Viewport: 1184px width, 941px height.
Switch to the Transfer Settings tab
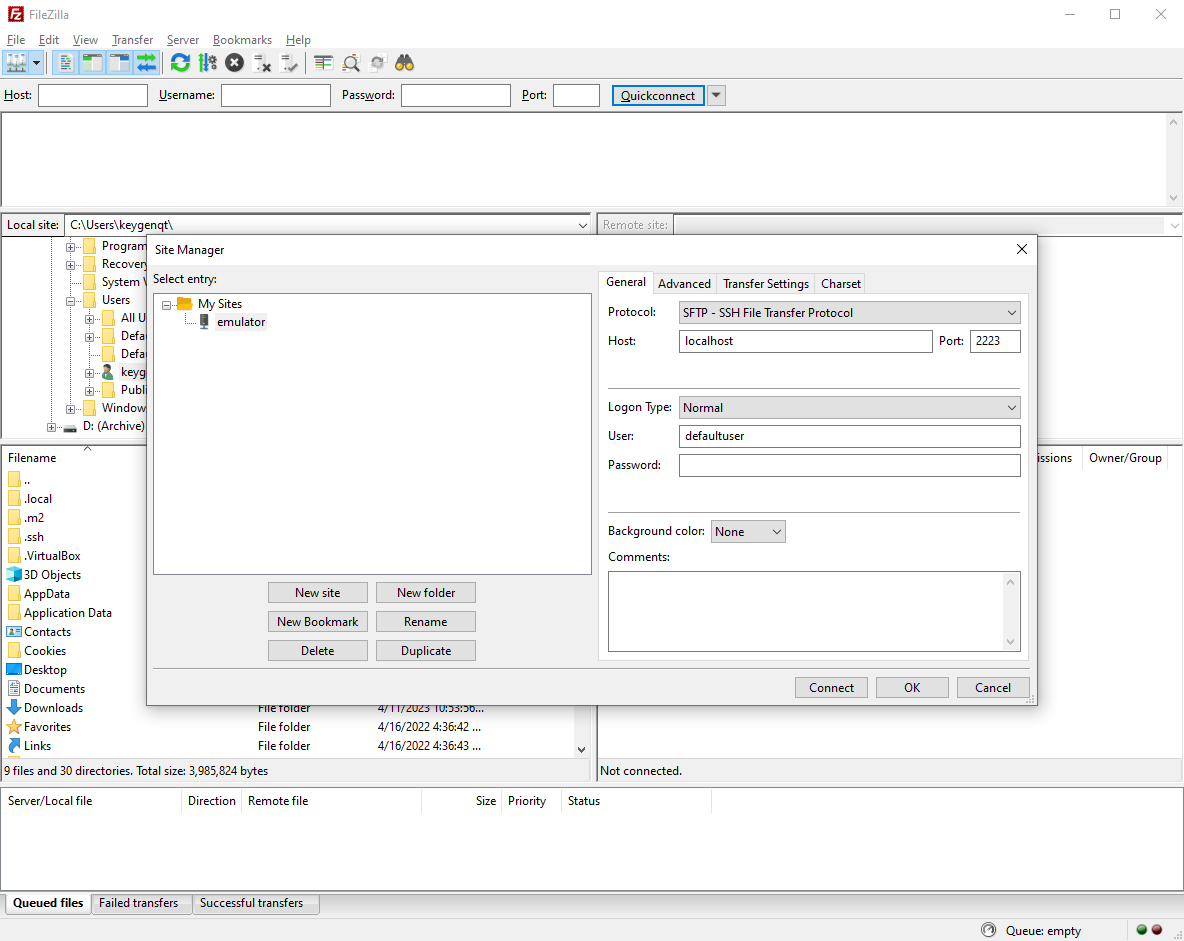[x=766, y=284]
